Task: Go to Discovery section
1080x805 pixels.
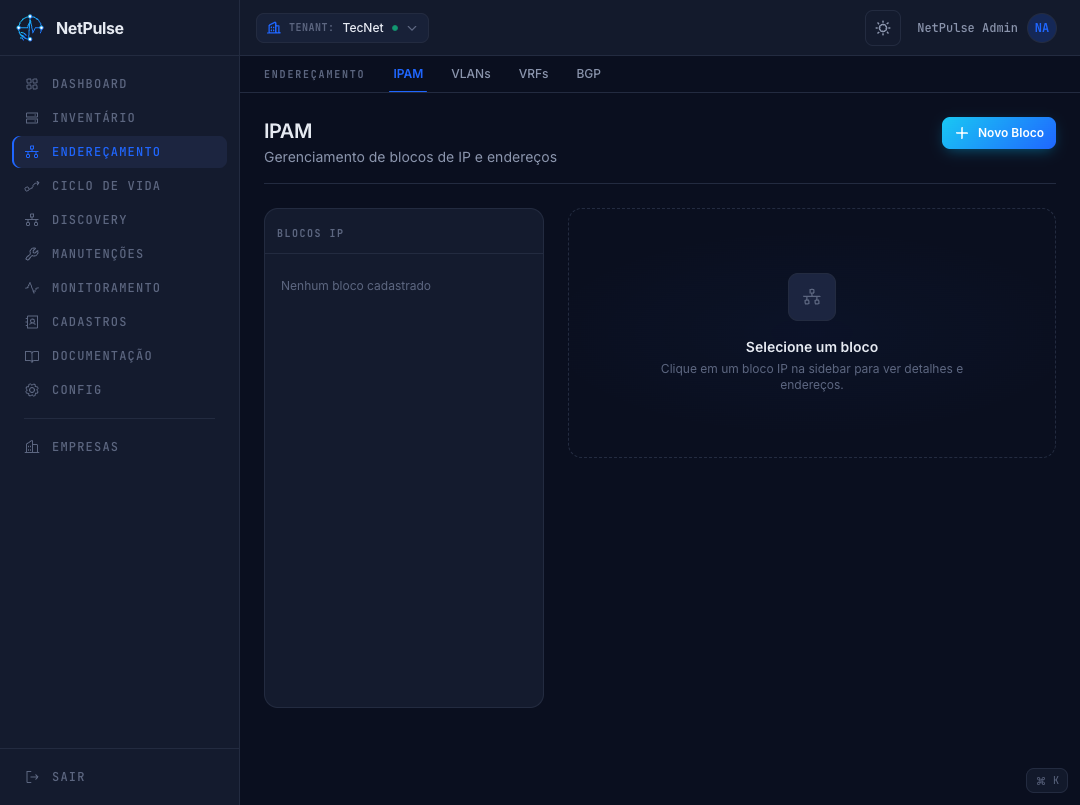Action: pos(120,220)
